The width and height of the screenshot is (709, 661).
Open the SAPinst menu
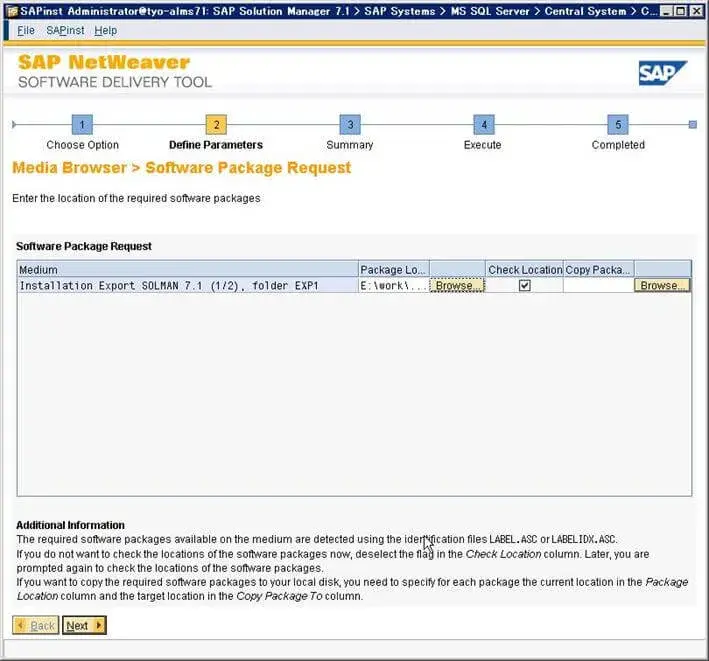[65, 30]
